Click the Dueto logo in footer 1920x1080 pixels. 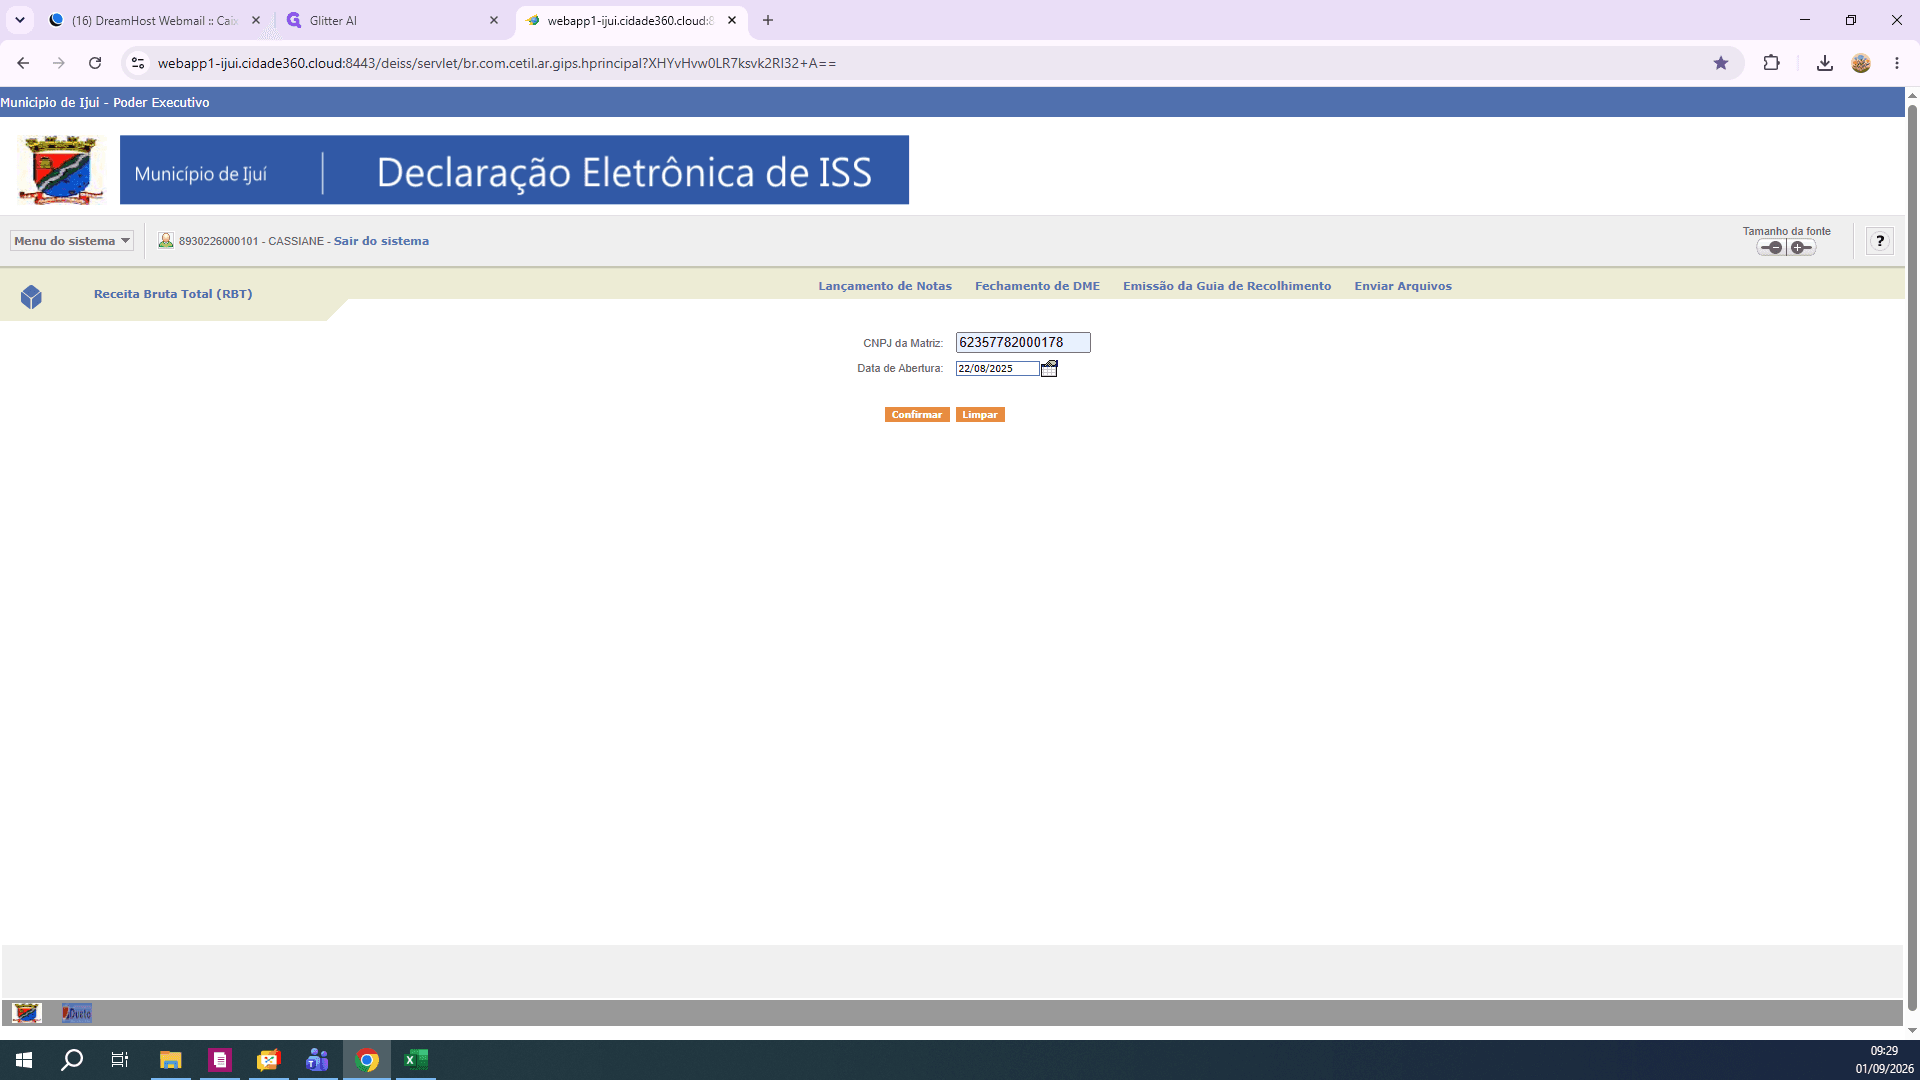[77, 1013]
